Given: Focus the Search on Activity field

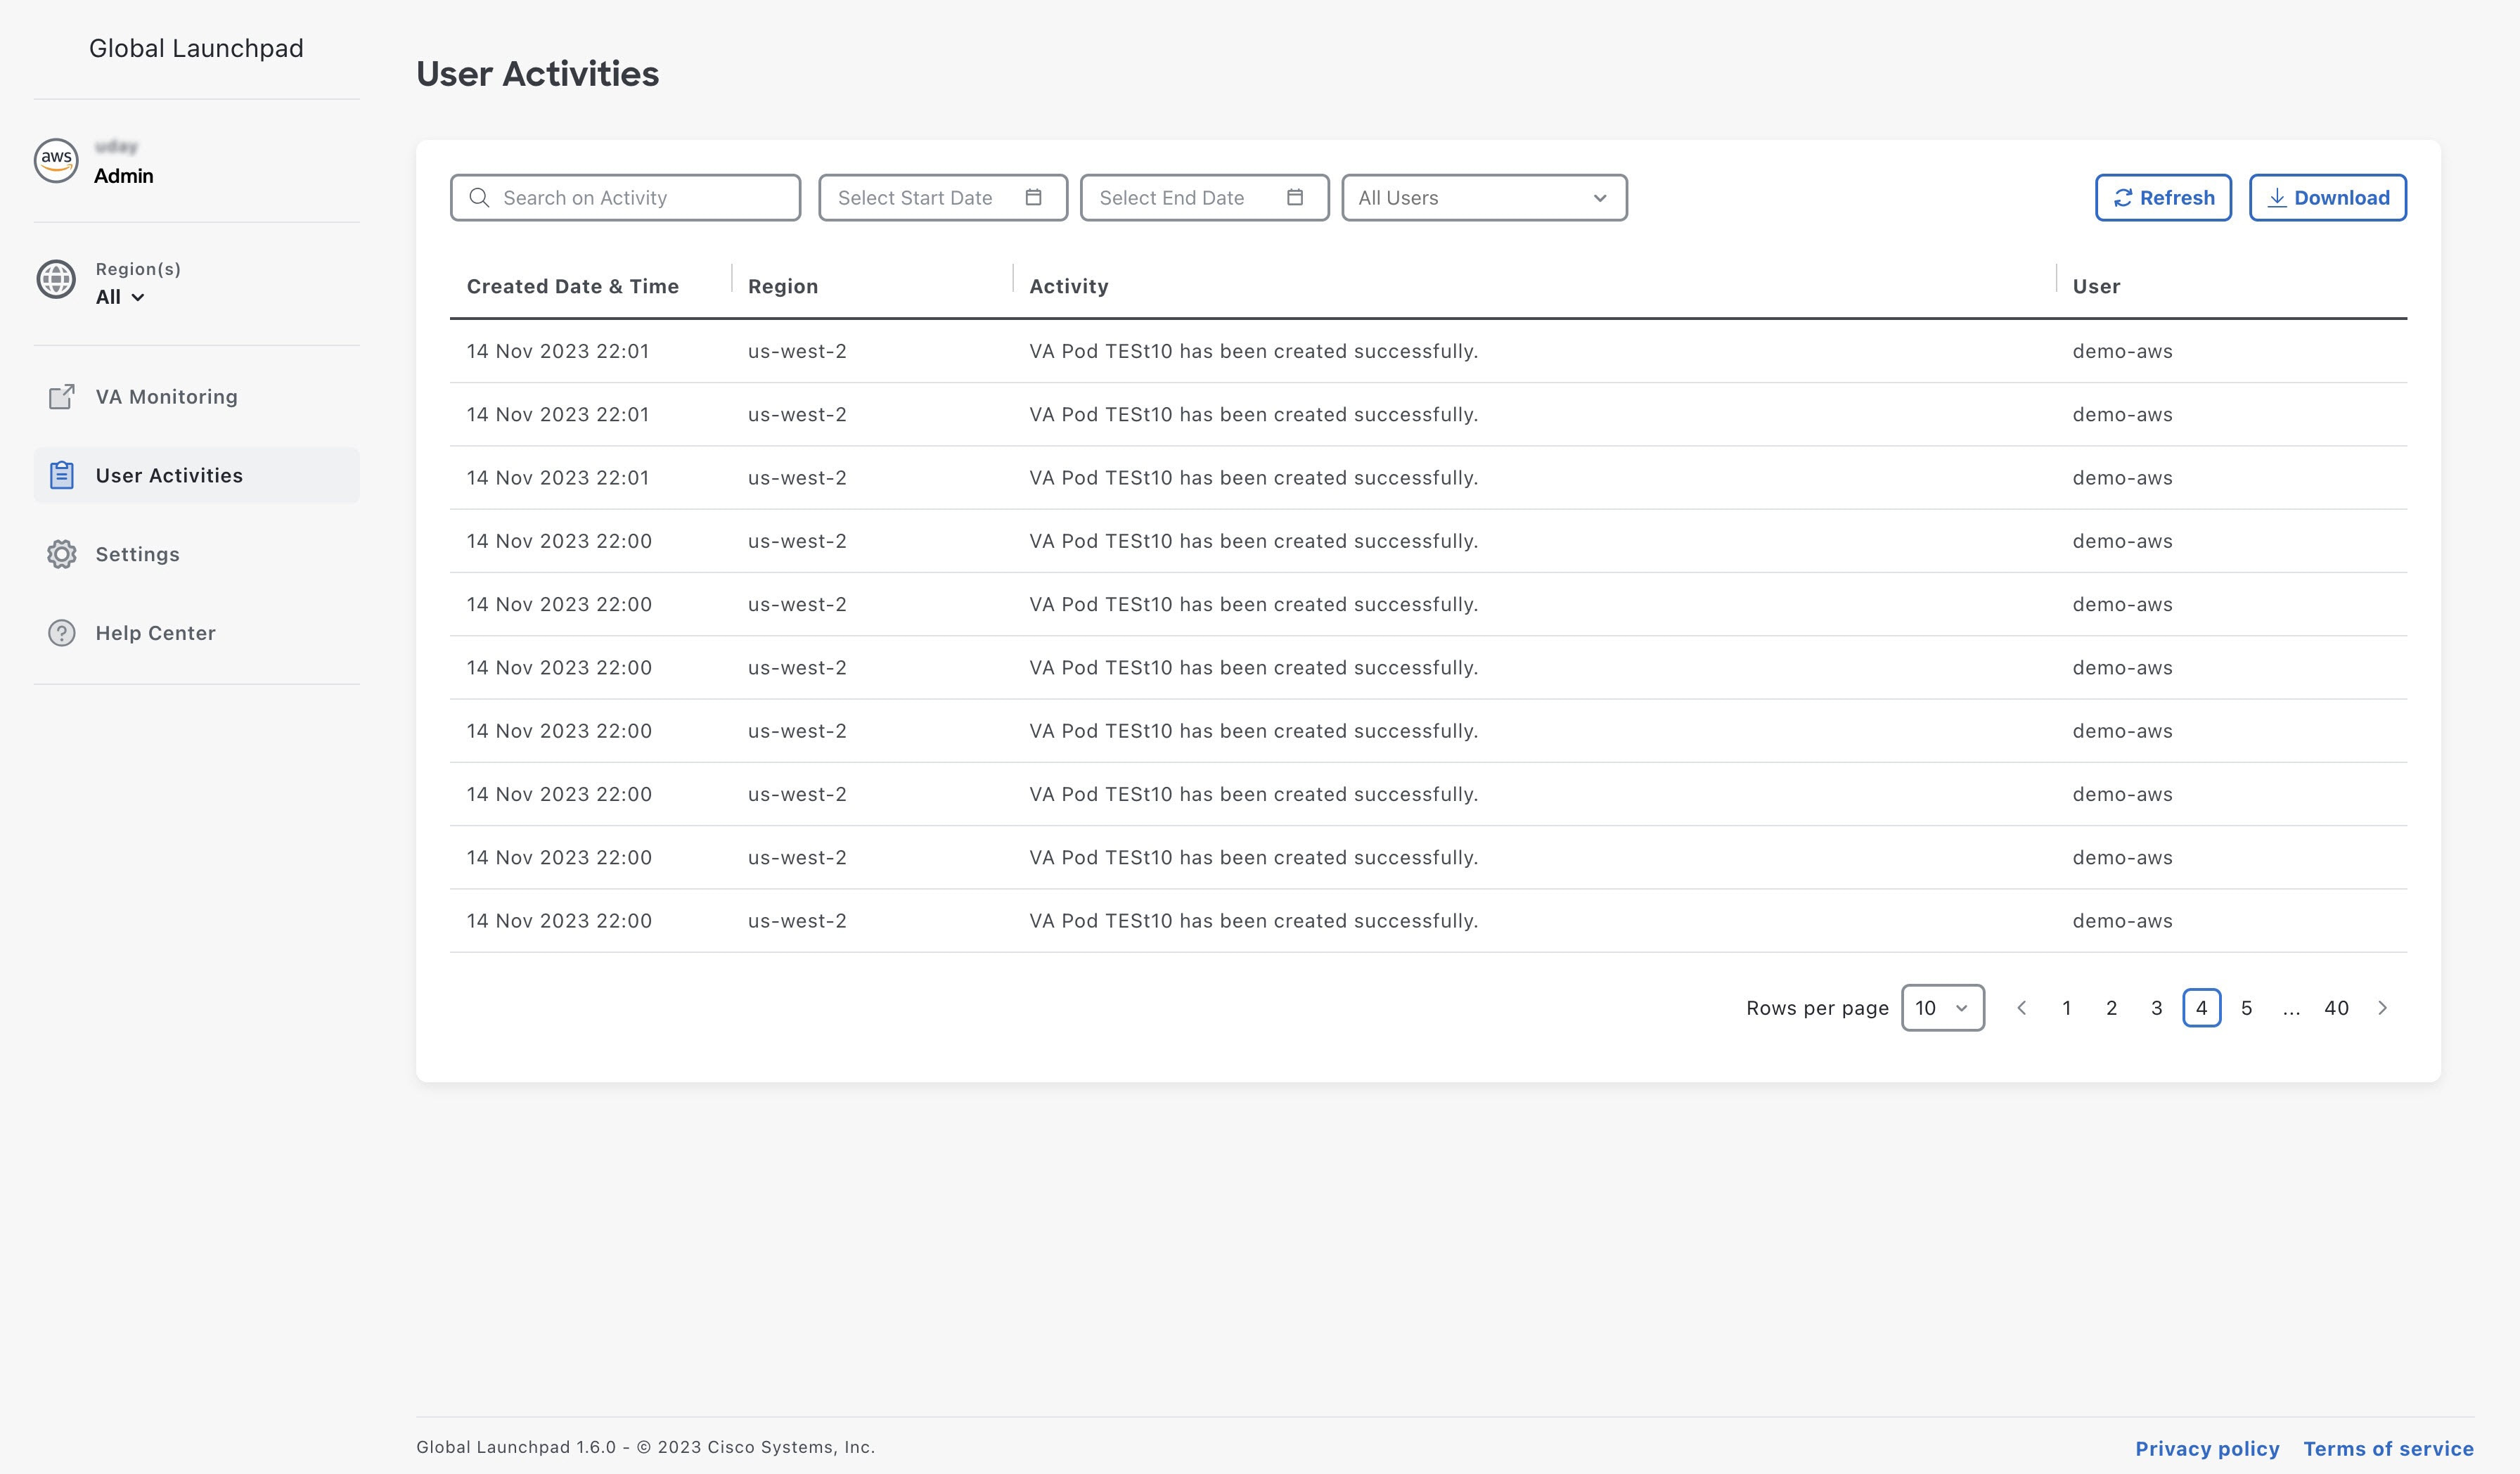Looking at the screenshot, I should coord(640,198).
